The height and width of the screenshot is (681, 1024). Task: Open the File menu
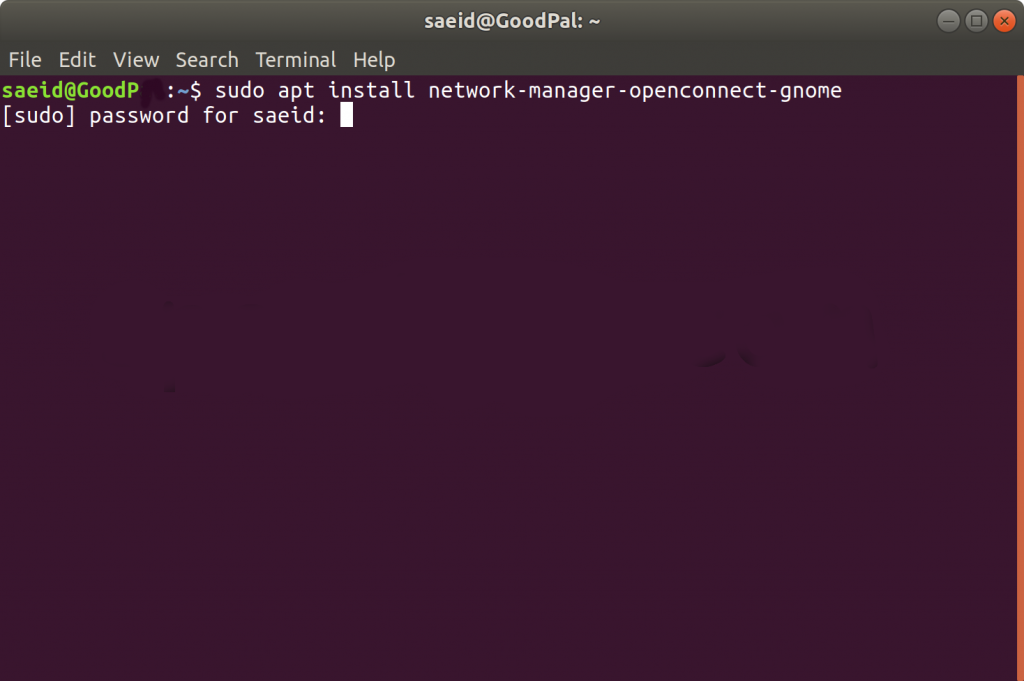coord(25,60)
